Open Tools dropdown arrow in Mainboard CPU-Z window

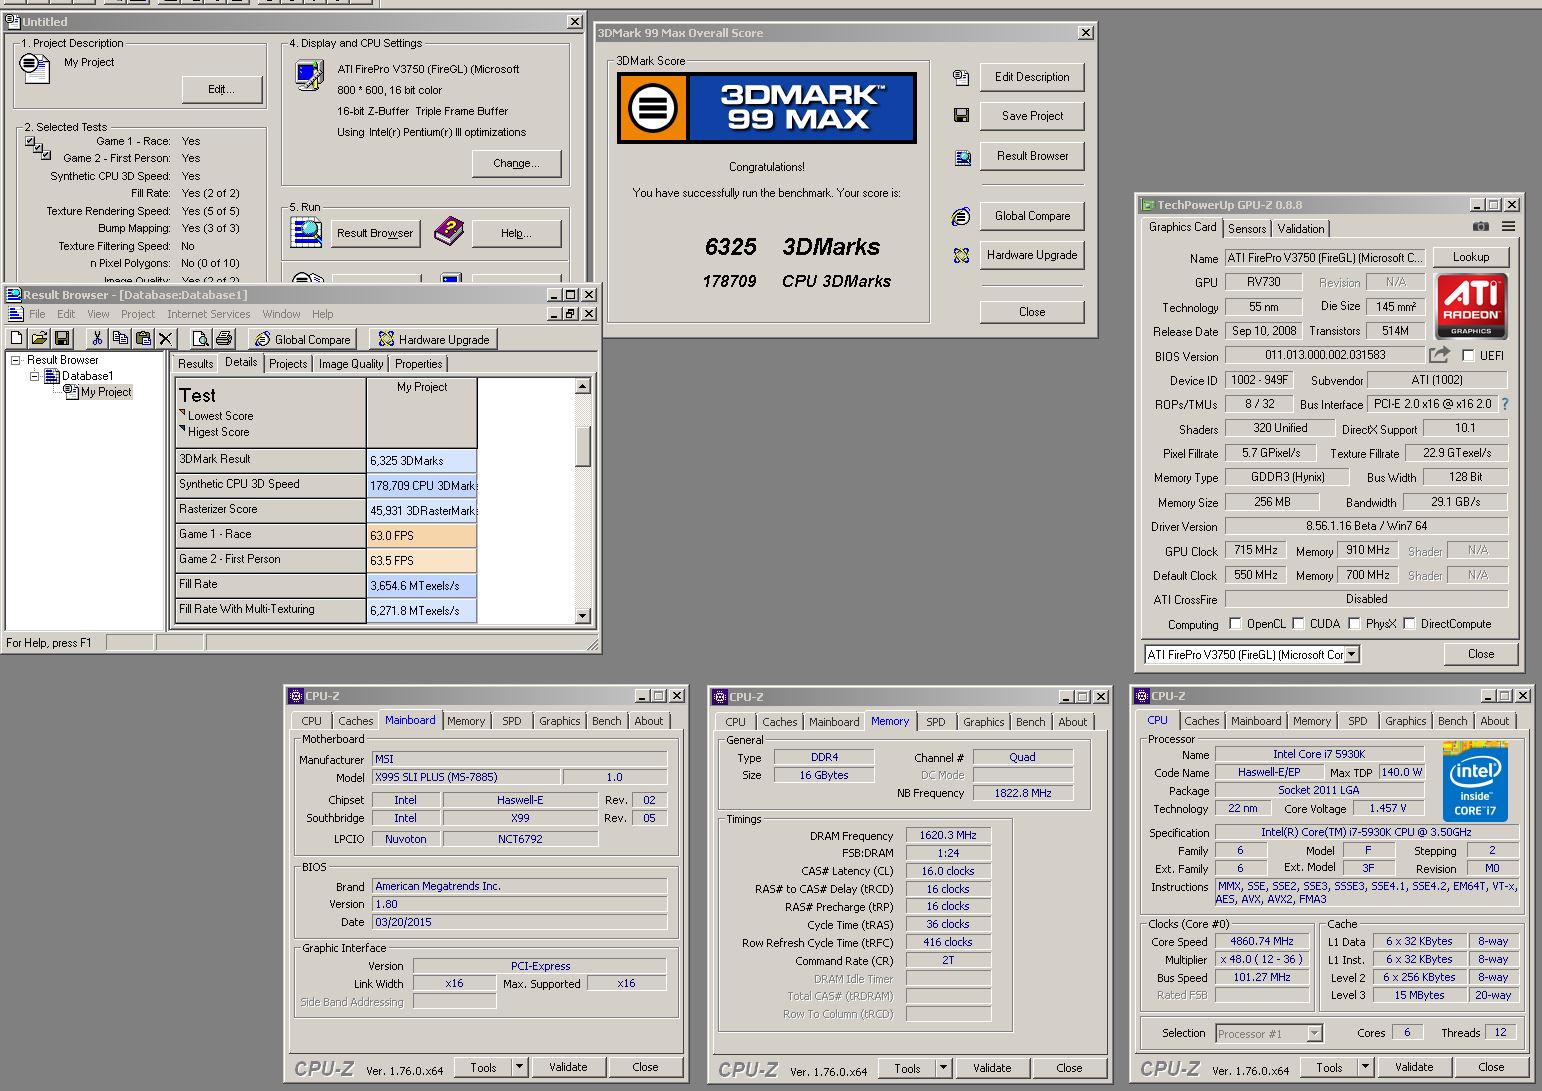[520, 1067]
